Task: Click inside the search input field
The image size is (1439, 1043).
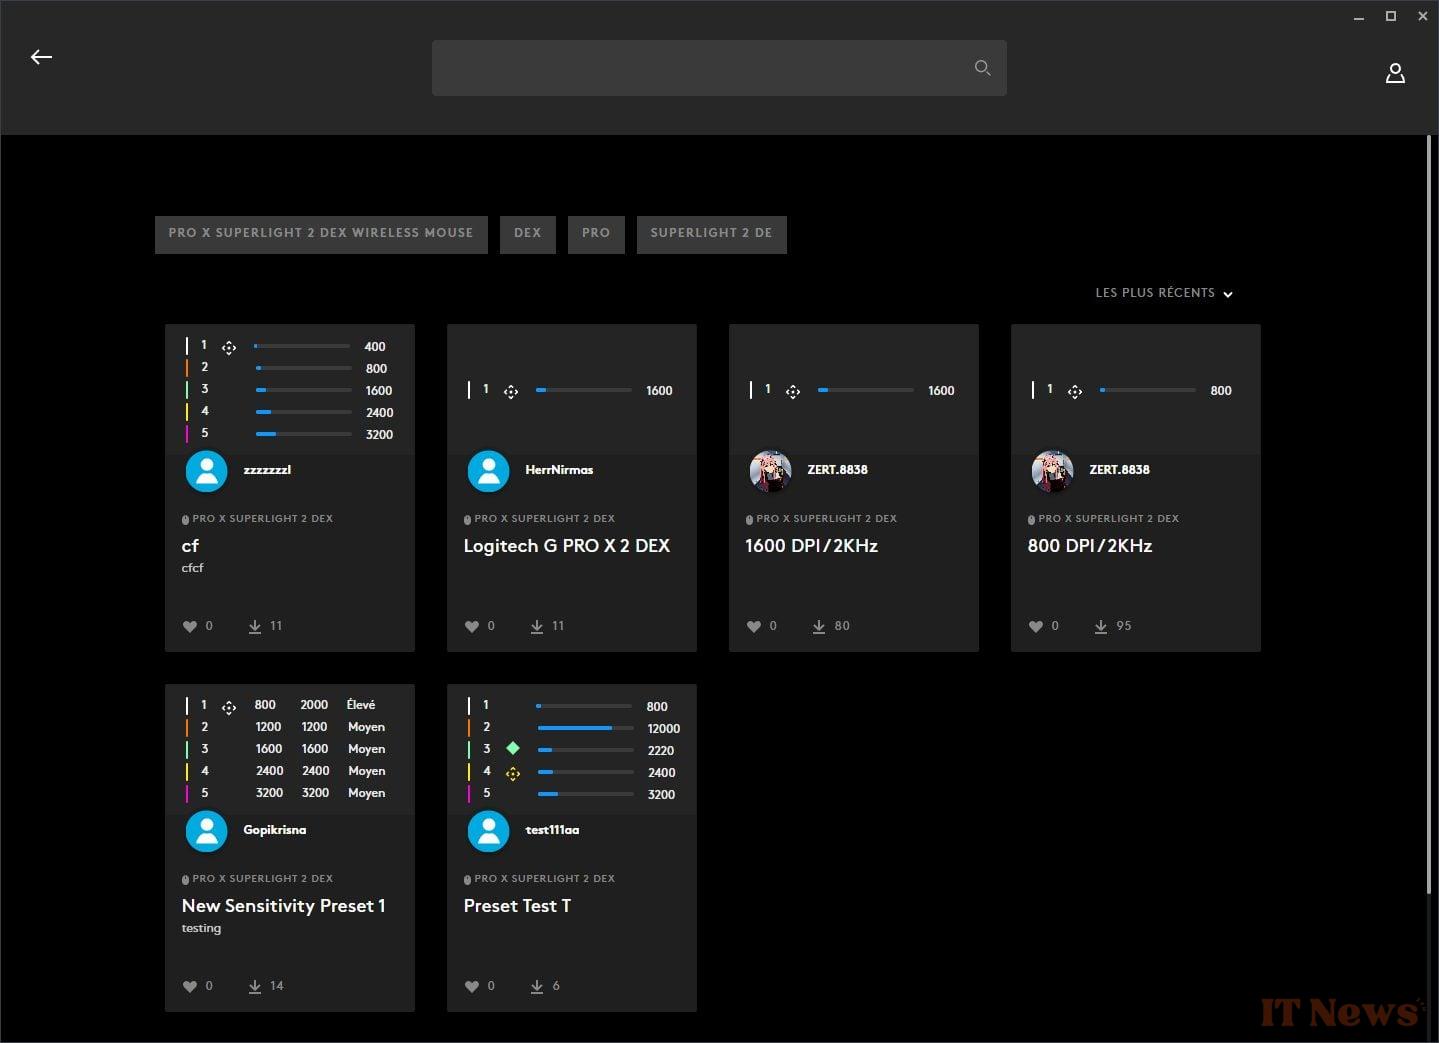Action: (700, 68)
